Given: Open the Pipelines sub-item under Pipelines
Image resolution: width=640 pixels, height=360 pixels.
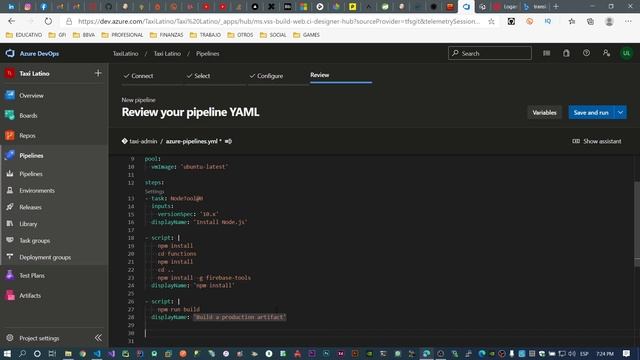Looking at the screenshot, I should (31, 174).
